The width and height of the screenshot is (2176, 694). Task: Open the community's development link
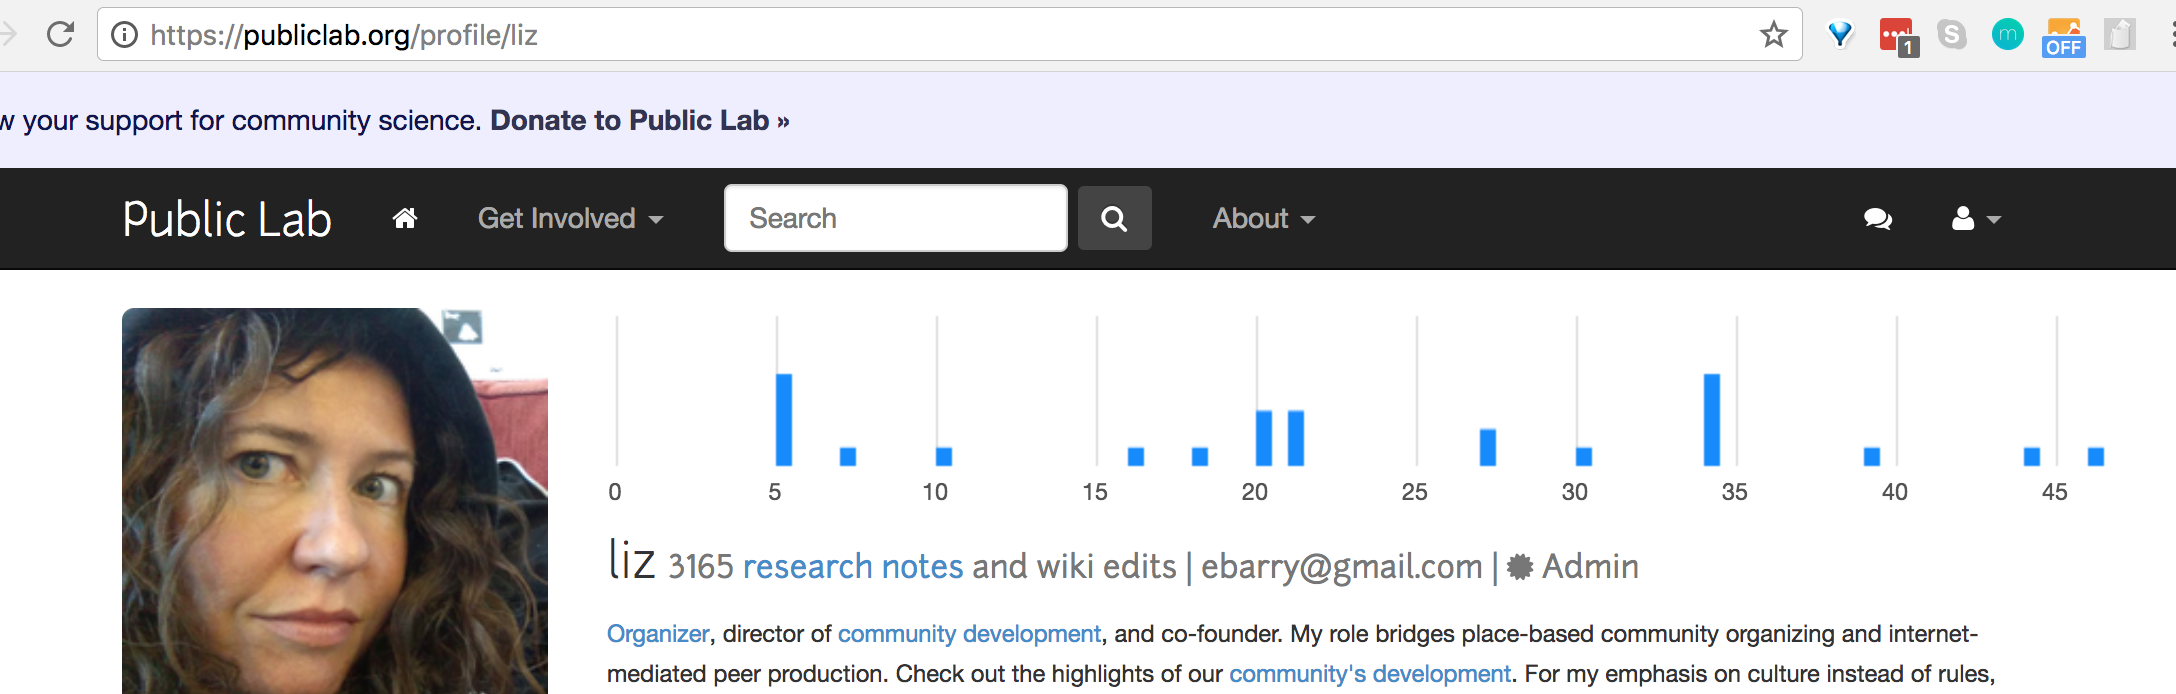click(x=1370, y=674)
